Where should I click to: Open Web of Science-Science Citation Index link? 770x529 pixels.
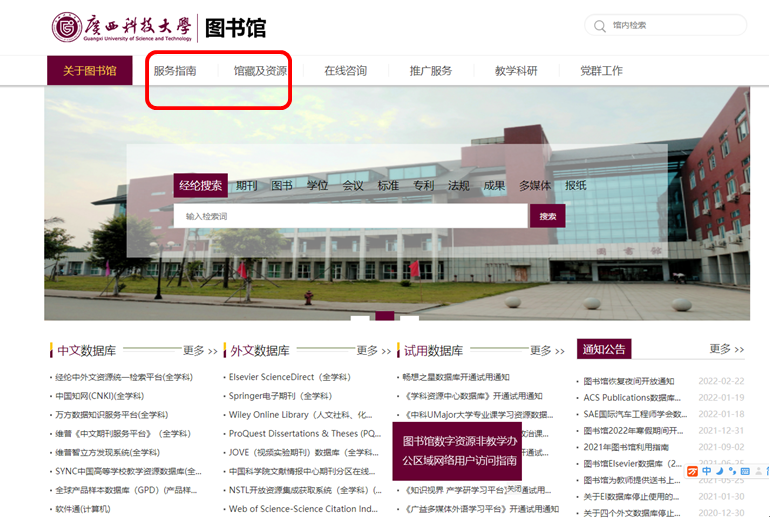[303, 509]
